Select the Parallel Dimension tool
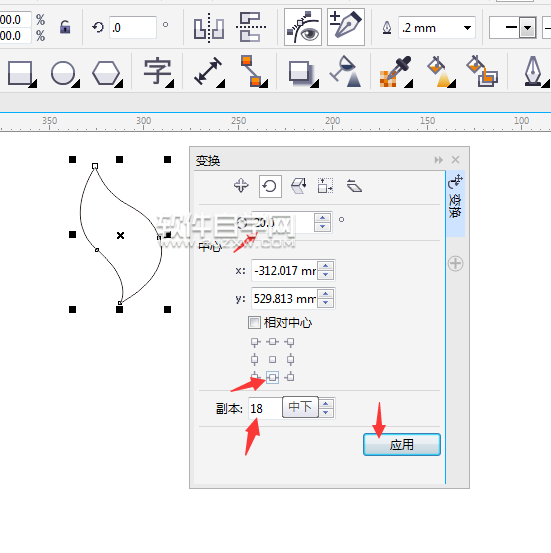This screenshot has width=551, height=553. (x=209, y=72)
